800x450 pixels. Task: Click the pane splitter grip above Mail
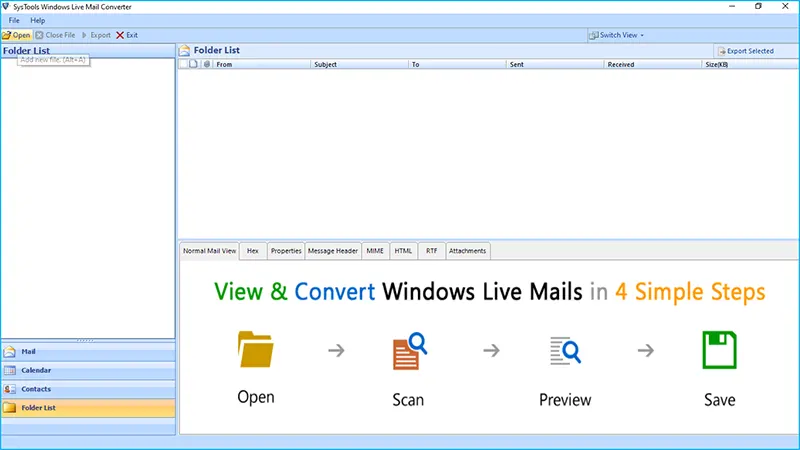[x=85, y=340]
